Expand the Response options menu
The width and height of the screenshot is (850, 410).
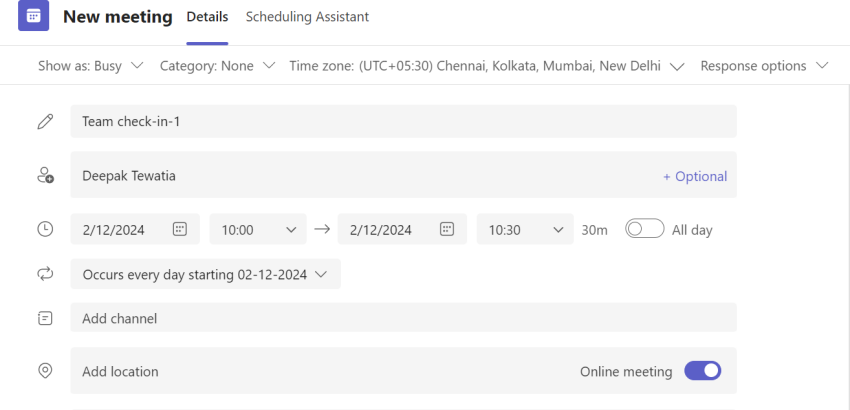pyautogui.click(x=764, y=66)
